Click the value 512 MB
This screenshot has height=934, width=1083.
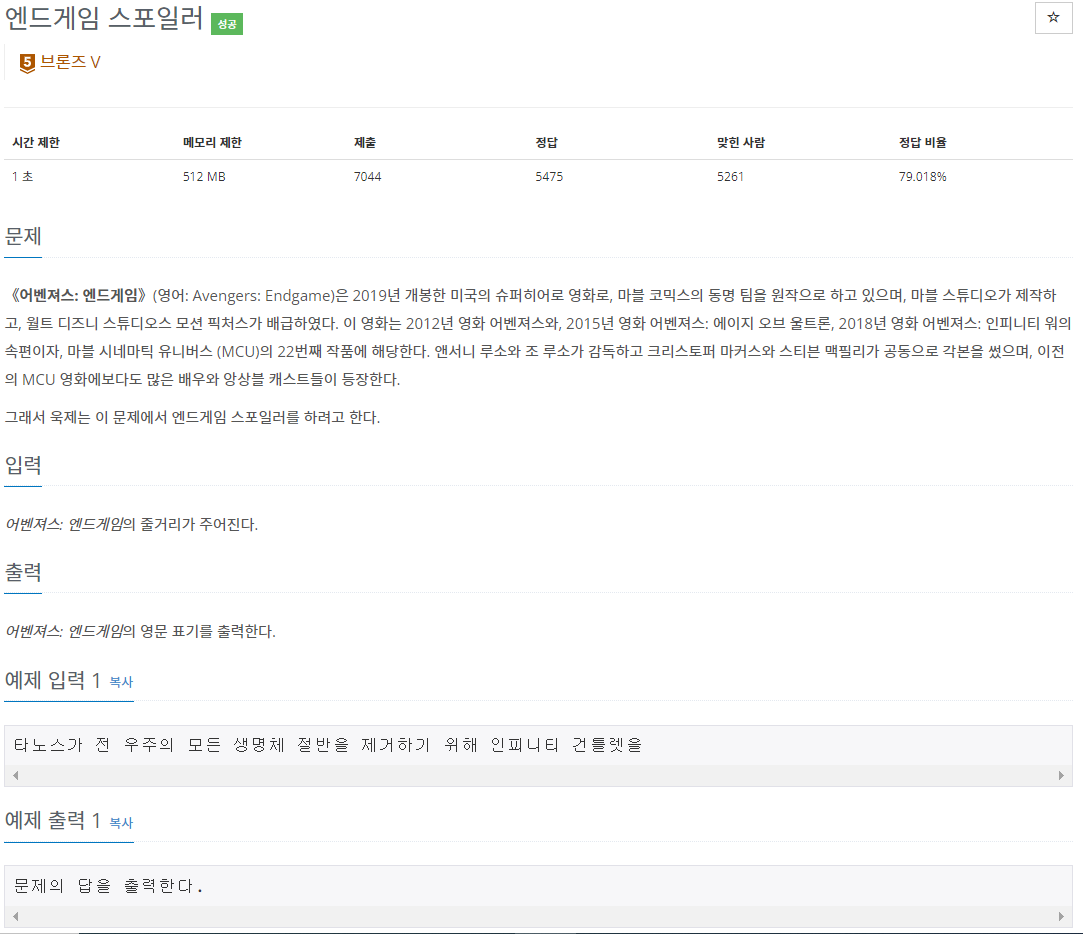[x=204, y=176]
